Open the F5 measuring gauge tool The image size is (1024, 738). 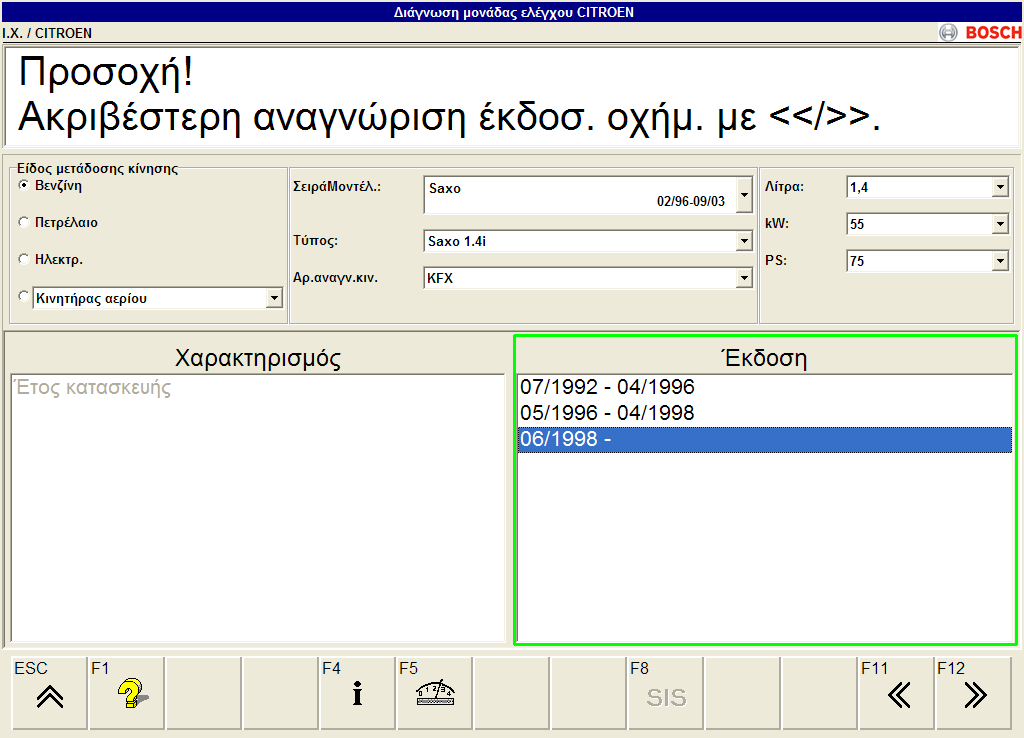(434, 693)
